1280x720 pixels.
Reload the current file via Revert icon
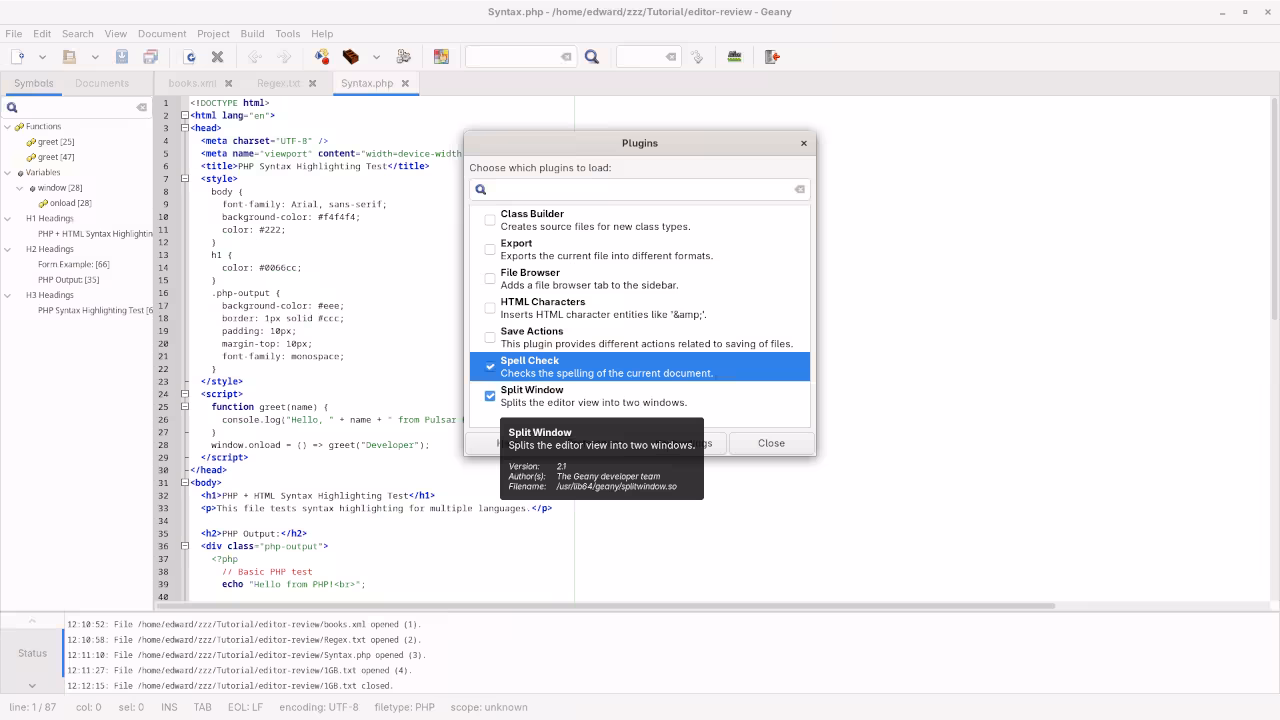click(188, 57)
